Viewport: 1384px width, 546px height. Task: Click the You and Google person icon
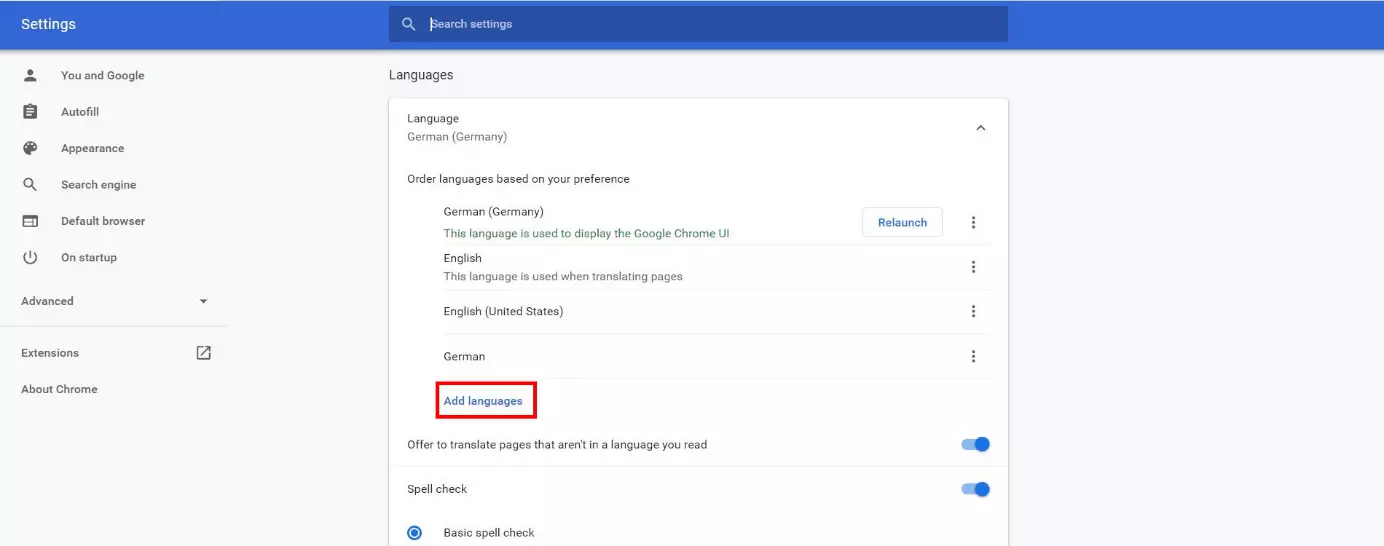pyautogui.click(x=30, y=75)
